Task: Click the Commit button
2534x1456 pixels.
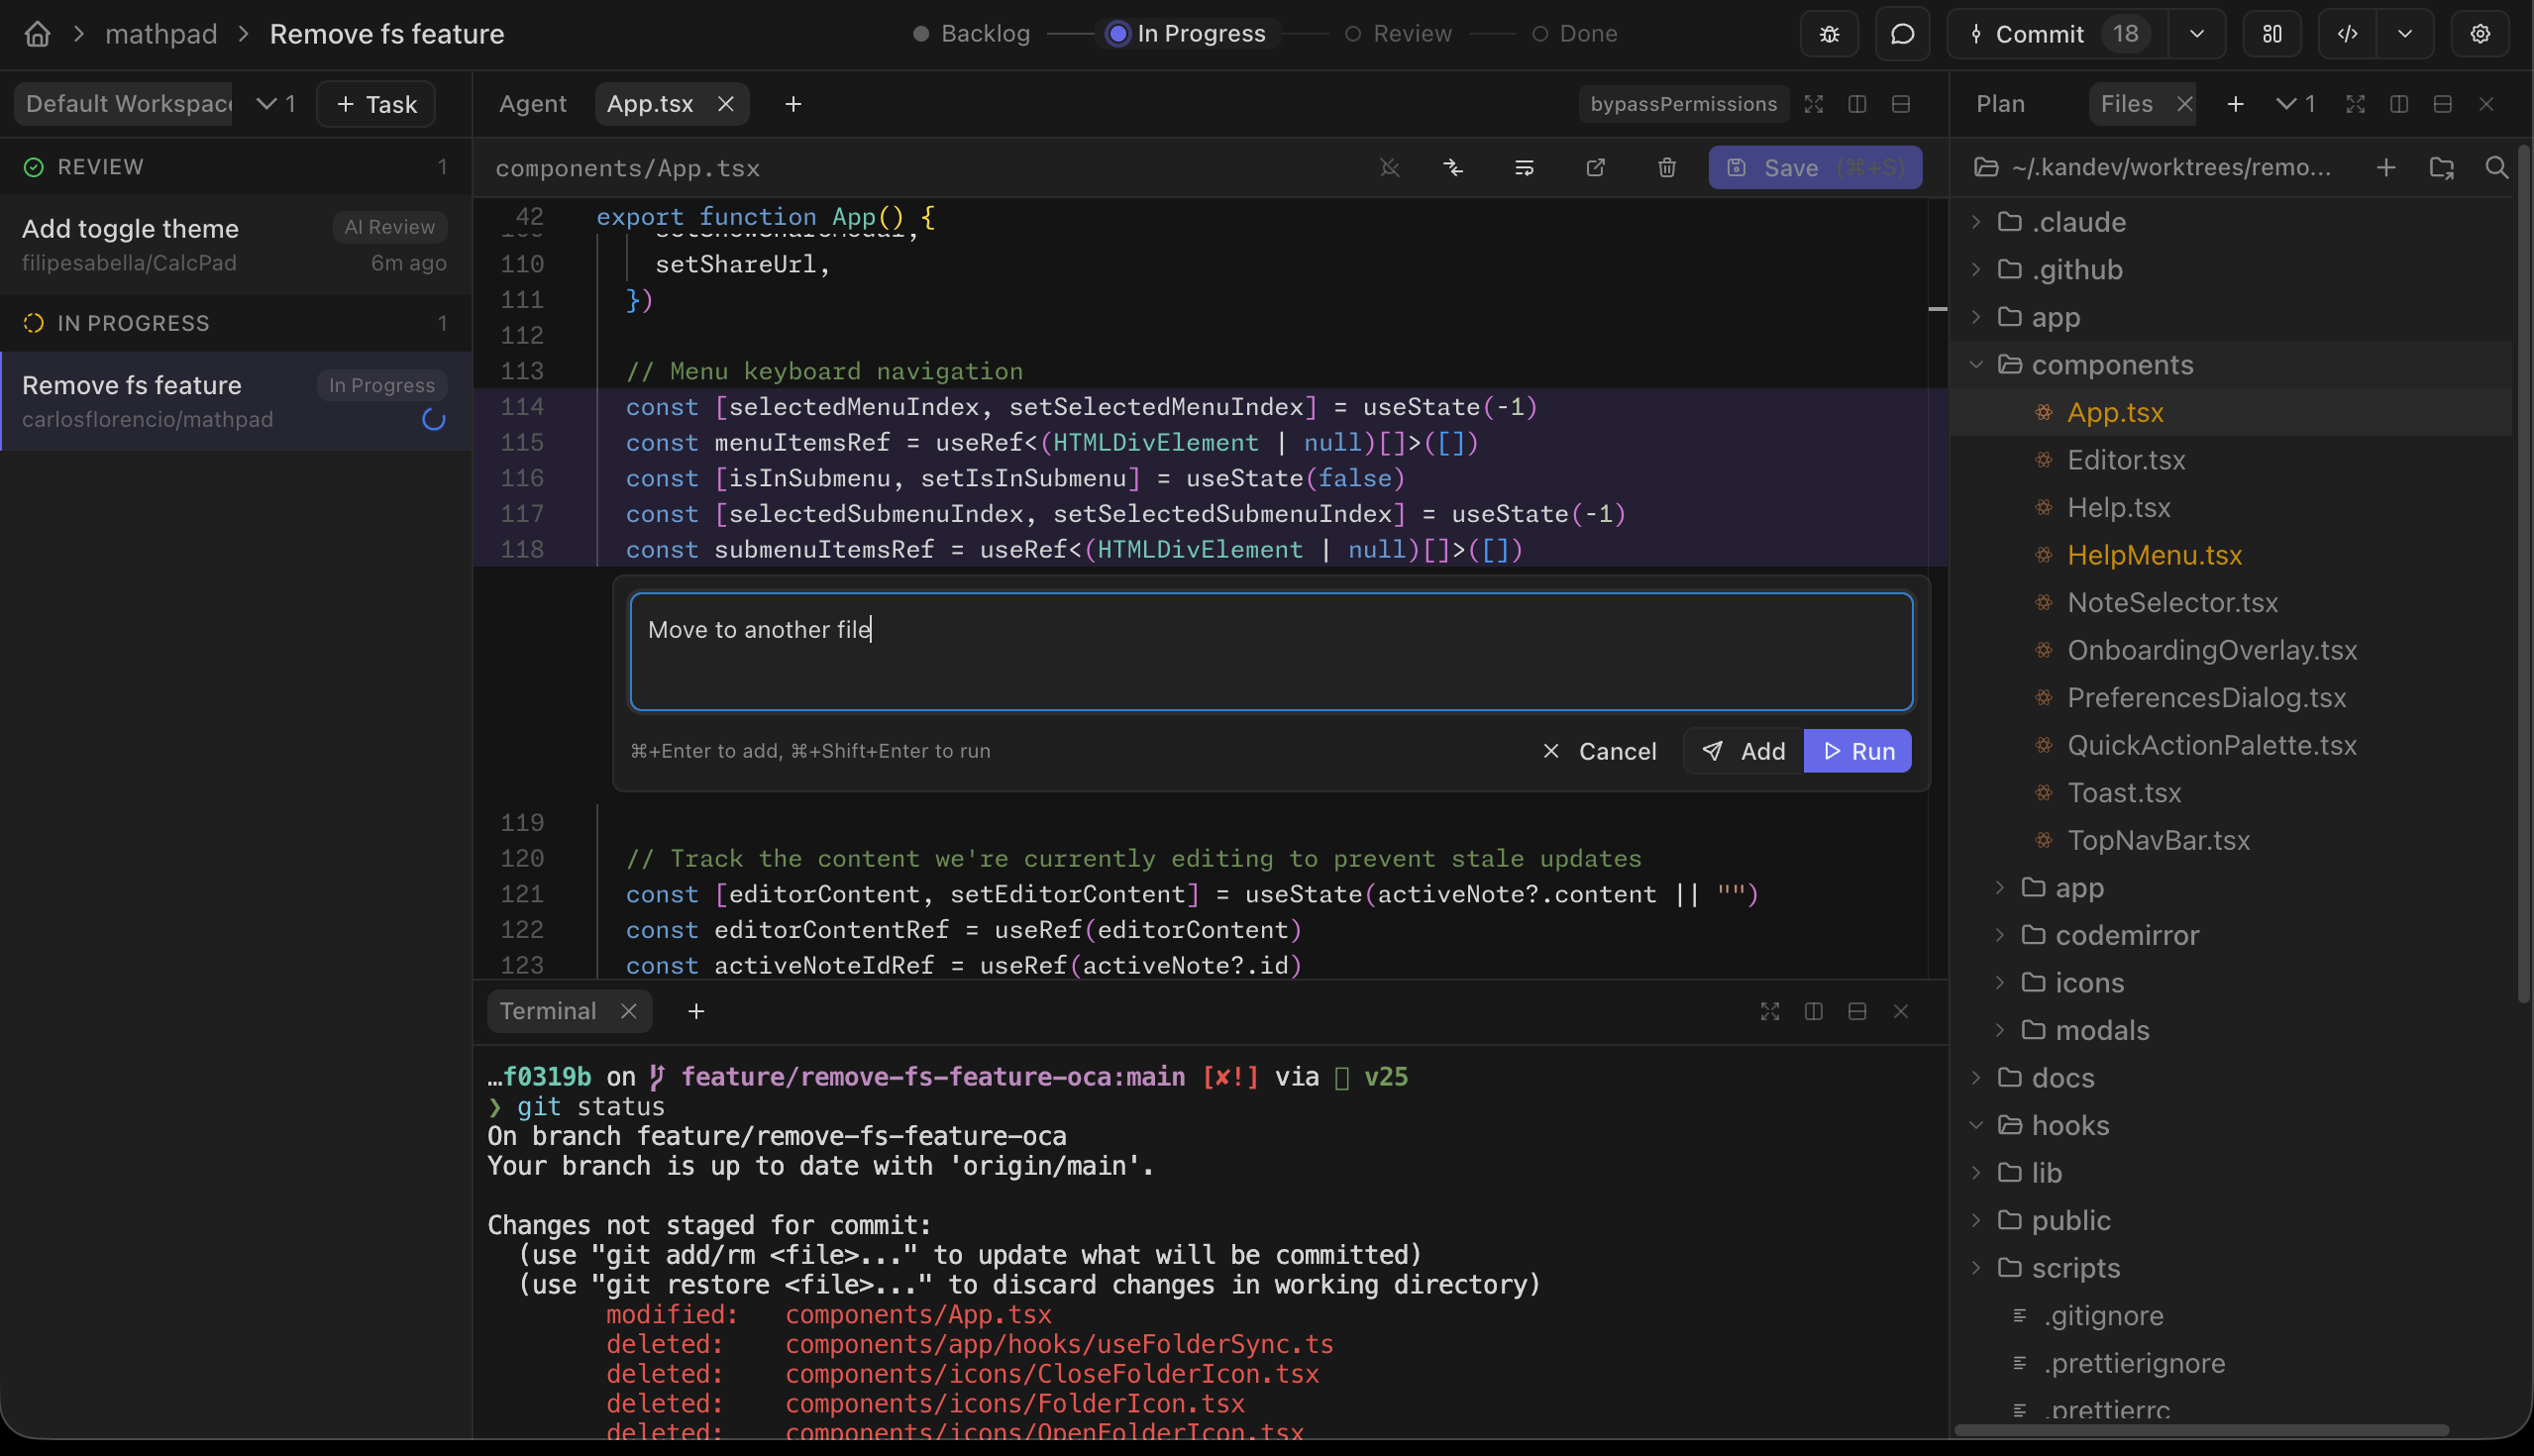Action: click(x=2057, y=34)
